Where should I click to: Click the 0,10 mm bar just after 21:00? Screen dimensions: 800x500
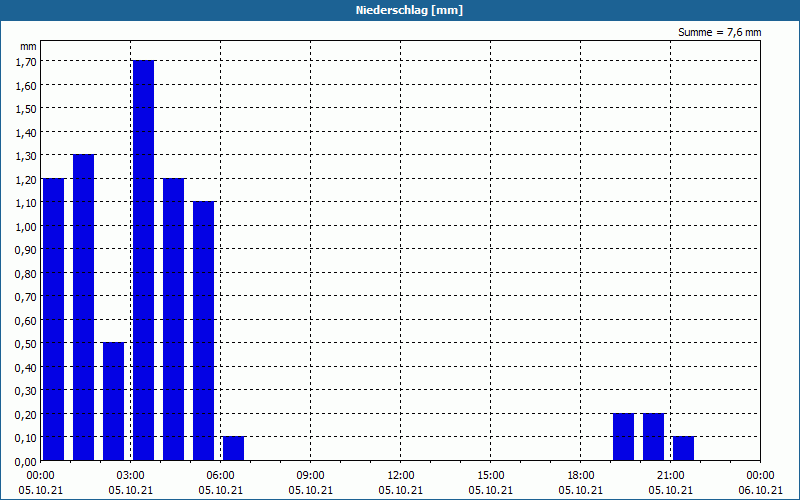684,448
